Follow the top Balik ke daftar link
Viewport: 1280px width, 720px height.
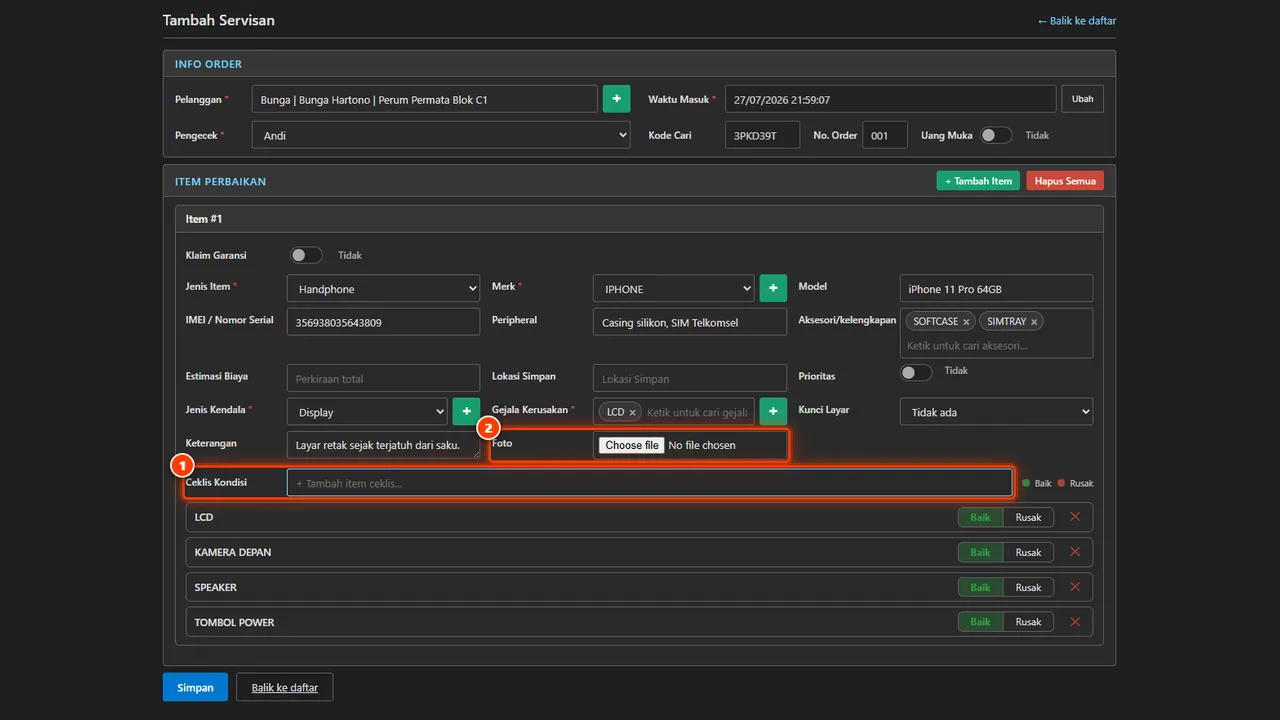click(1076, 20)
